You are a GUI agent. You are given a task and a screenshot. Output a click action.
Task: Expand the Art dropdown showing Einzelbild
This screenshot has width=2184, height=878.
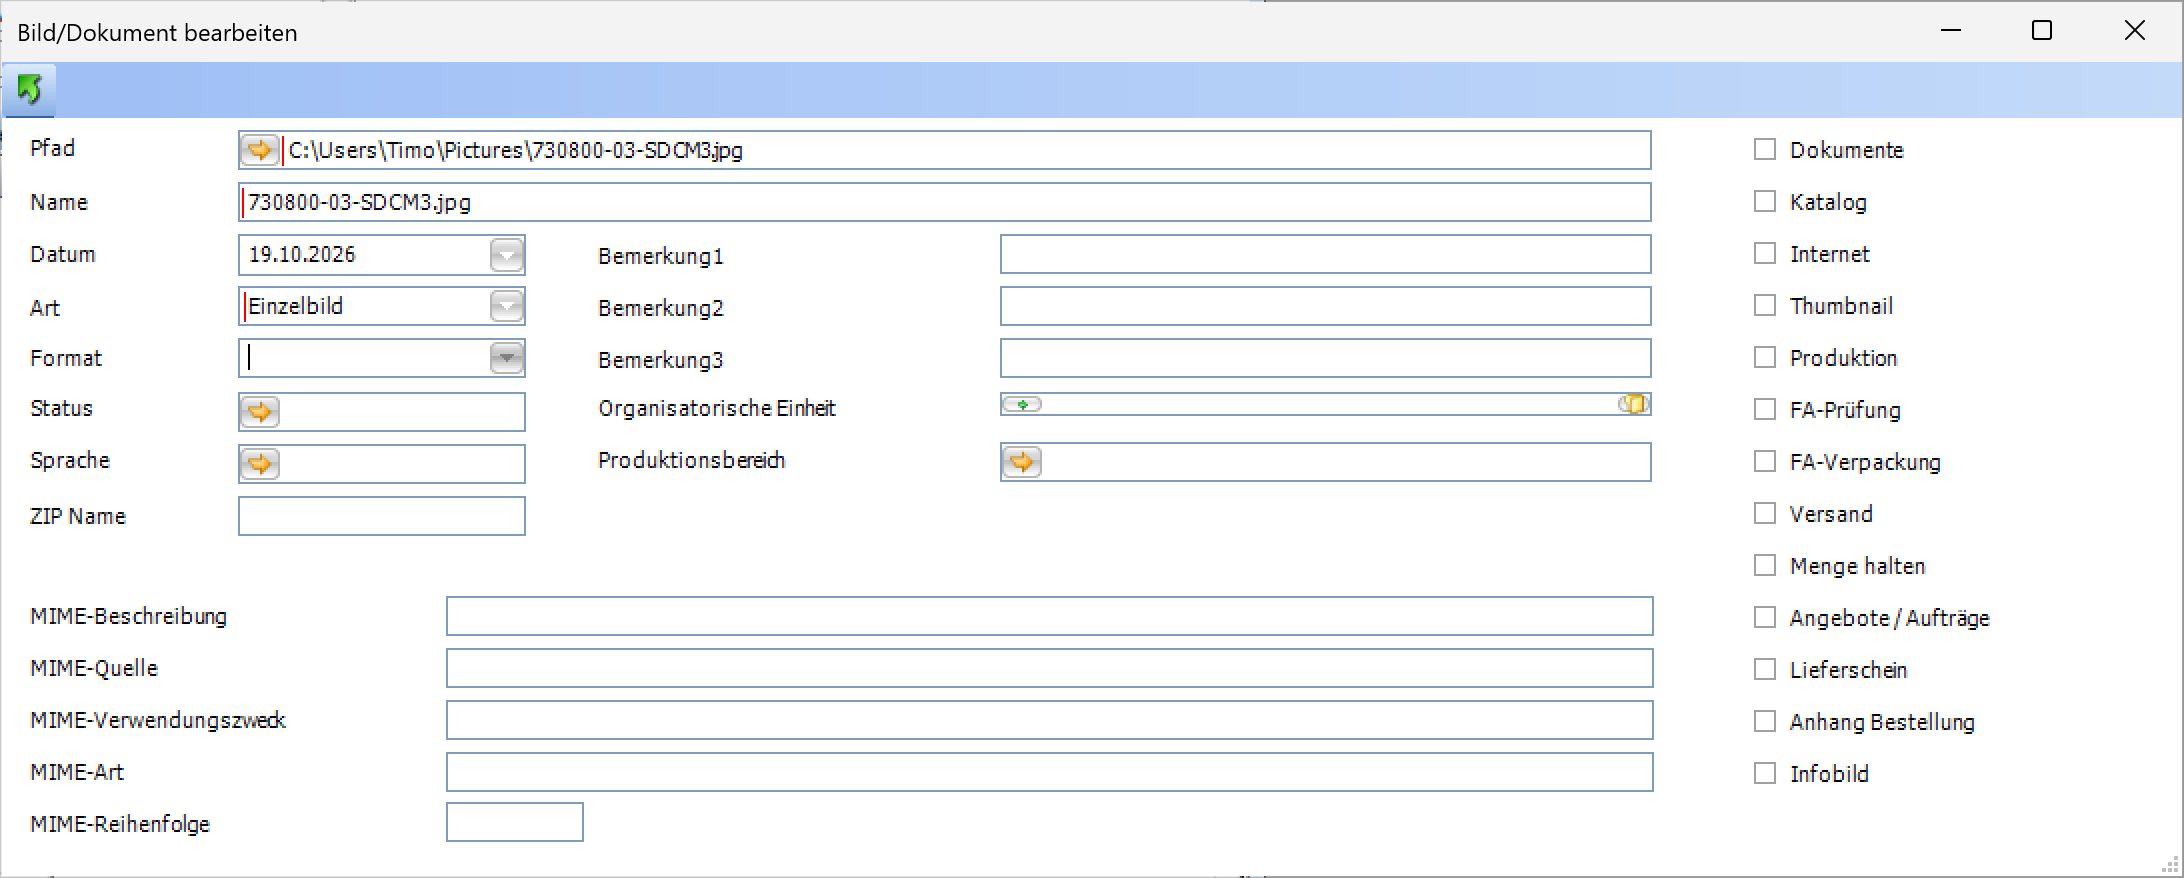(507, 306)
